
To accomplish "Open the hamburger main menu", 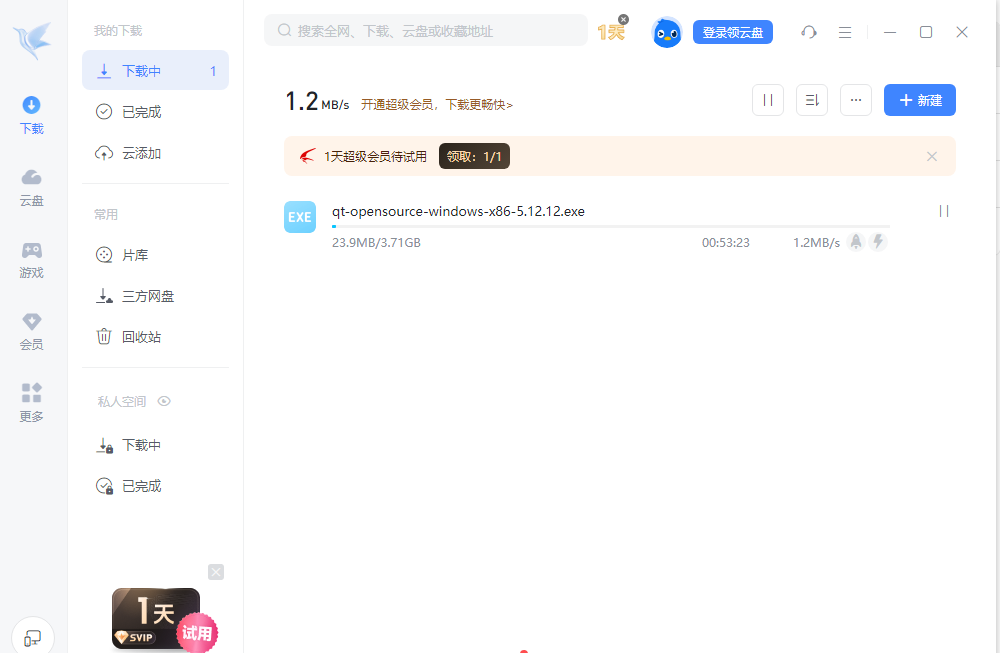I will [x=845, y=32].
